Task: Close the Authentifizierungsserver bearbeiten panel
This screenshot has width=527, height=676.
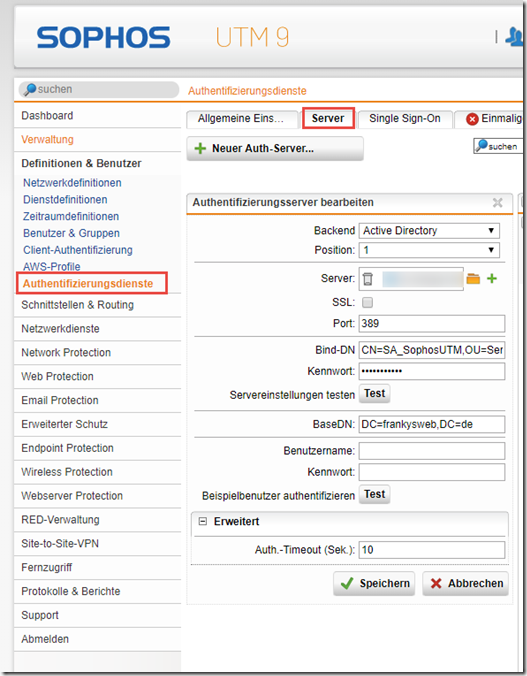Action: pyautogui.click(x=498, y=203)
